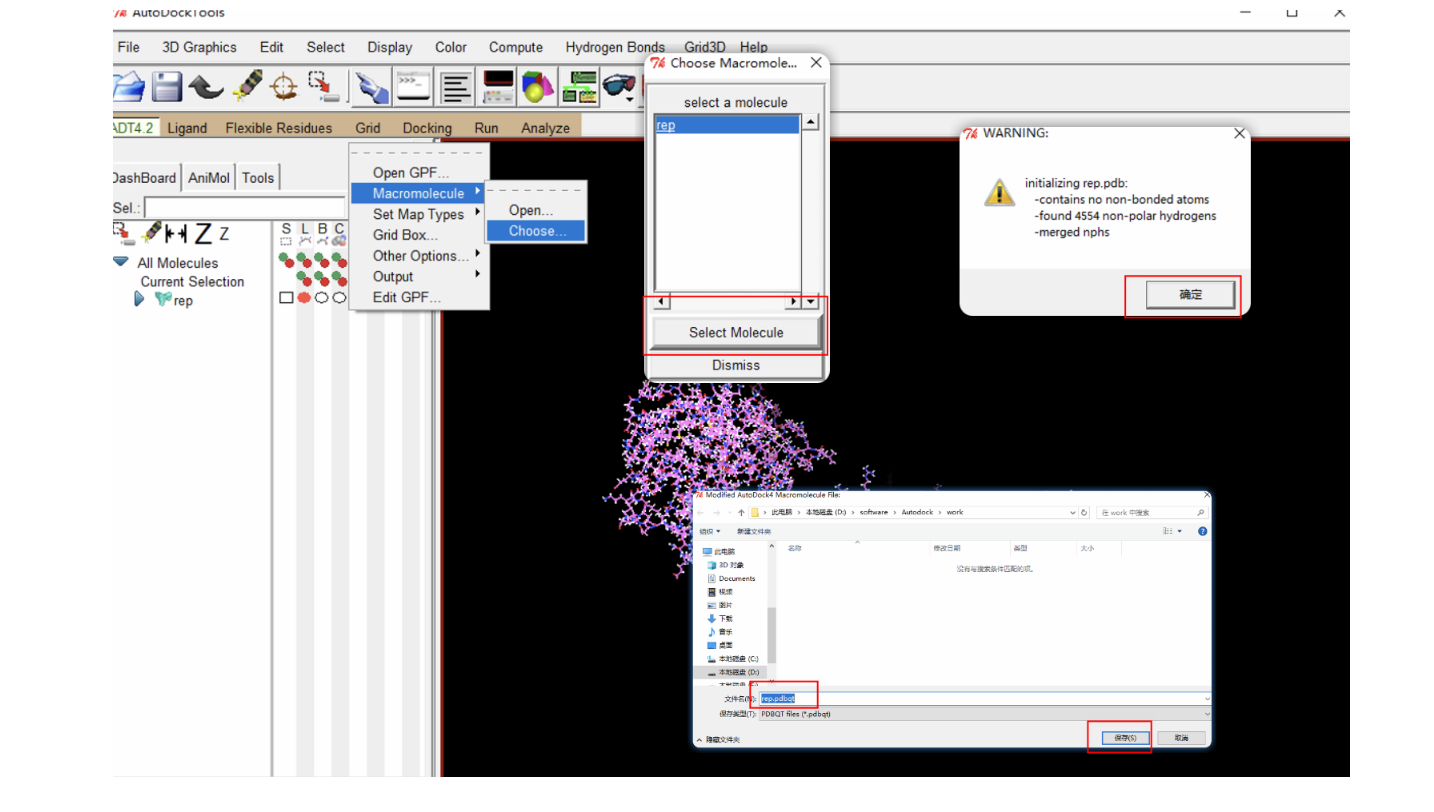Image resolution: width=1434 pixels, height=812 pixels.
Task: Click the 确定 OK button in WARNING dialog
Action: tap(1190, 295)
